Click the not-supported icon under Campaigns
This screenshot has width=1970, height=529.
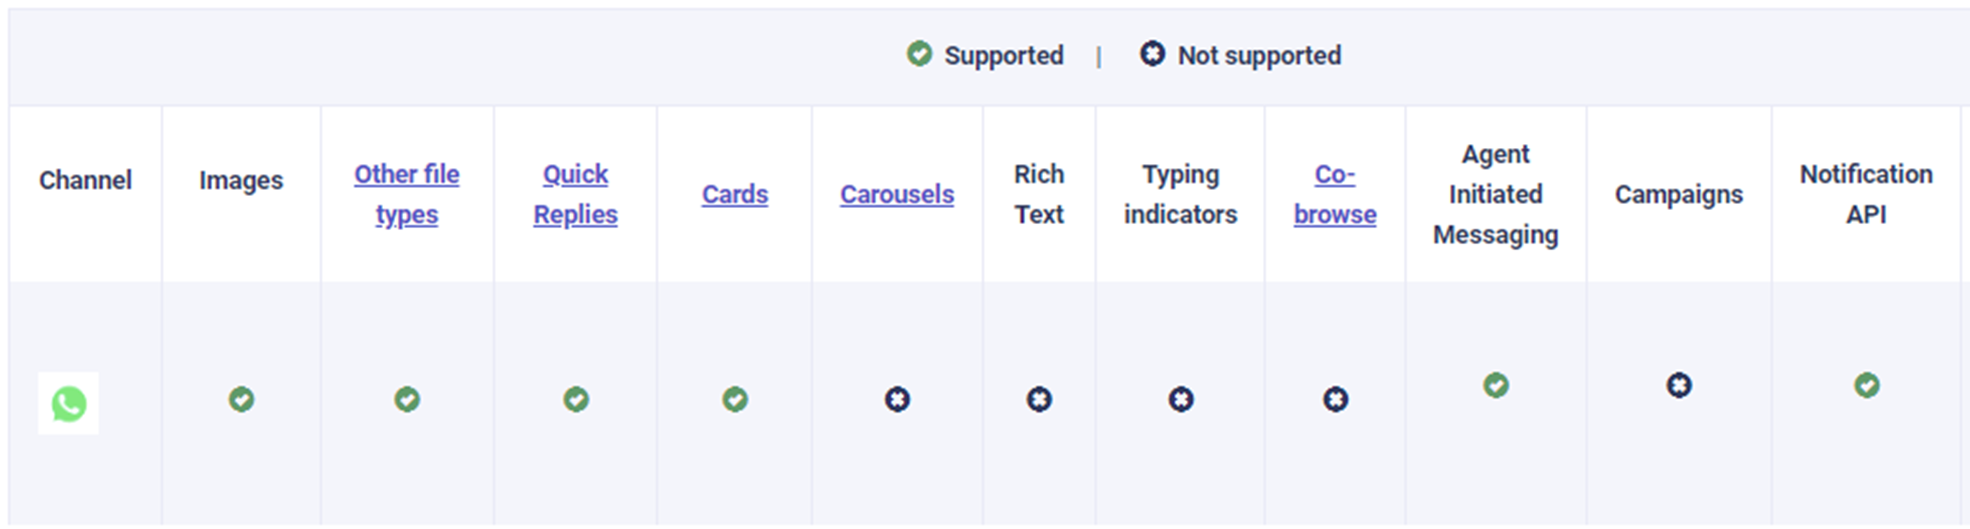click(x=1679, y=385)
